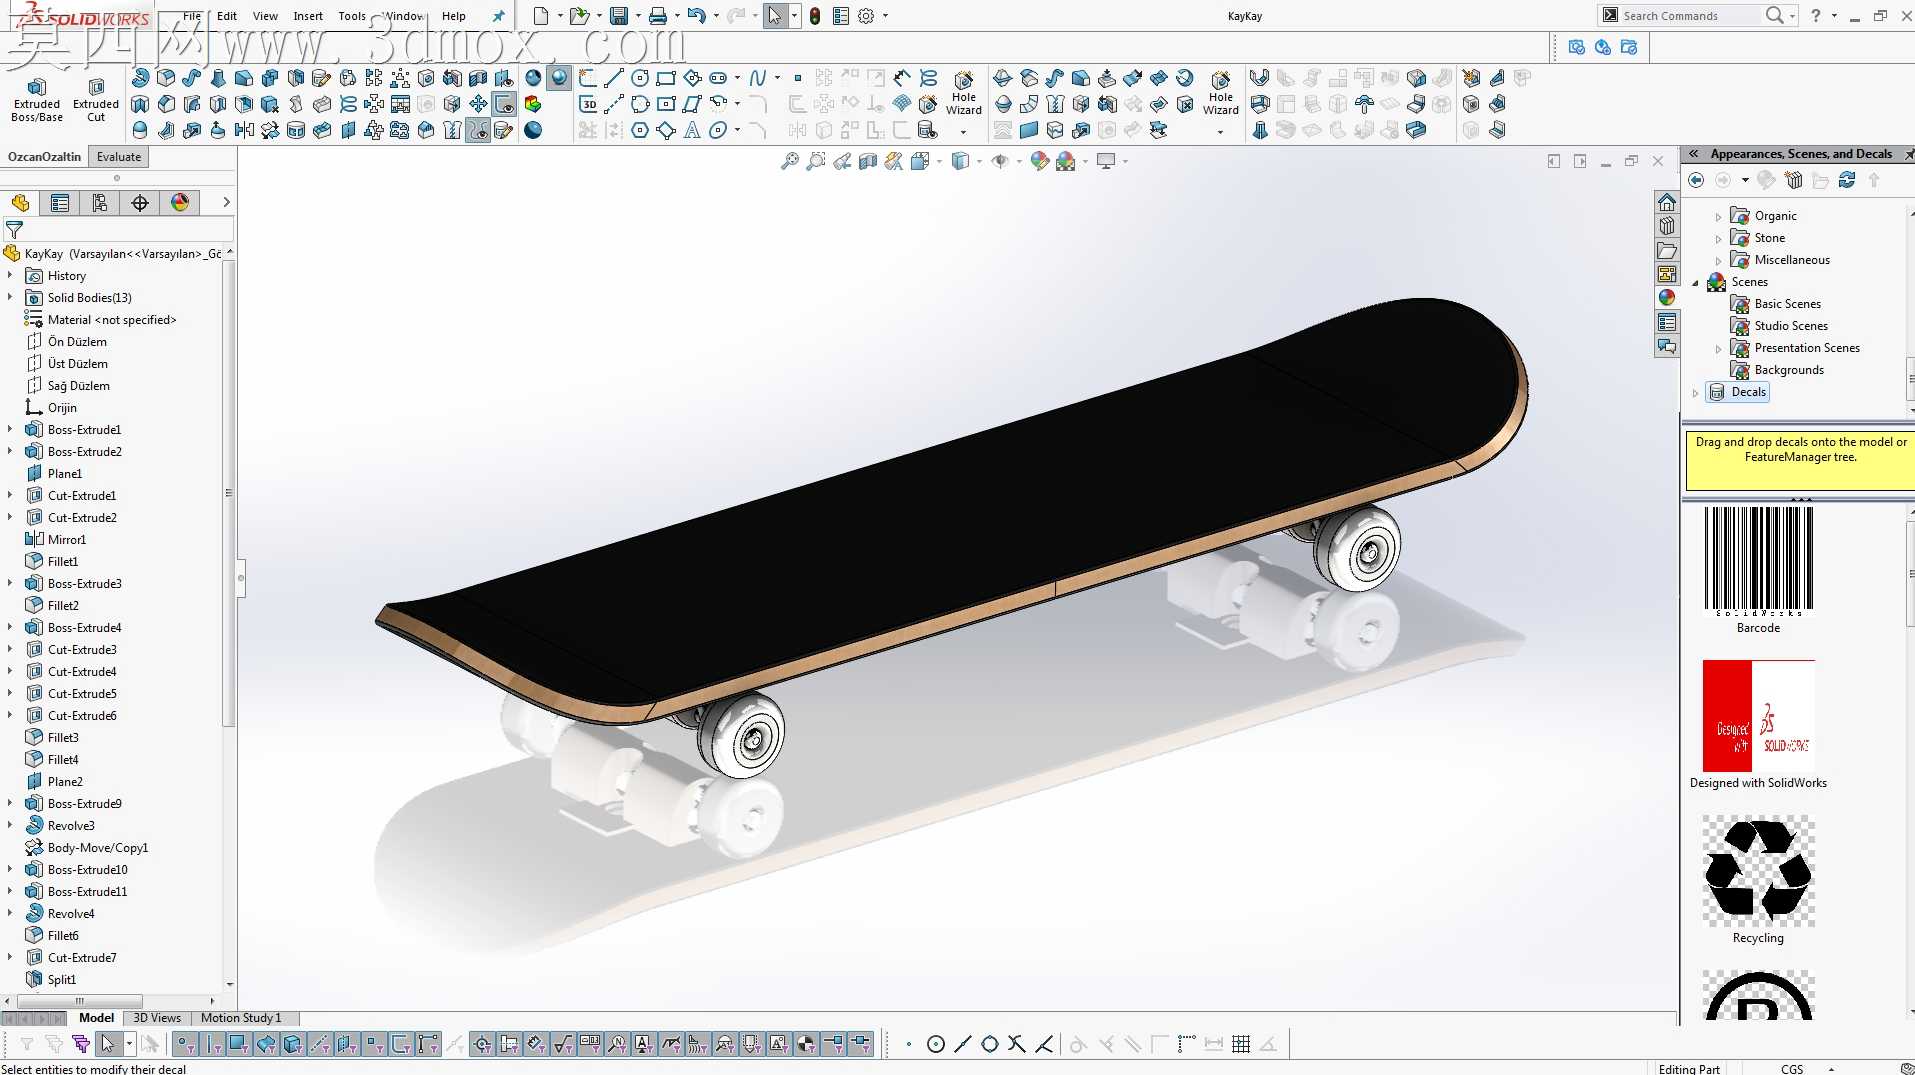Click the Apply Scene icon
The width and height of the screenshot is (1915, 1075).
pyautogui.click(x=1066, y=161)
